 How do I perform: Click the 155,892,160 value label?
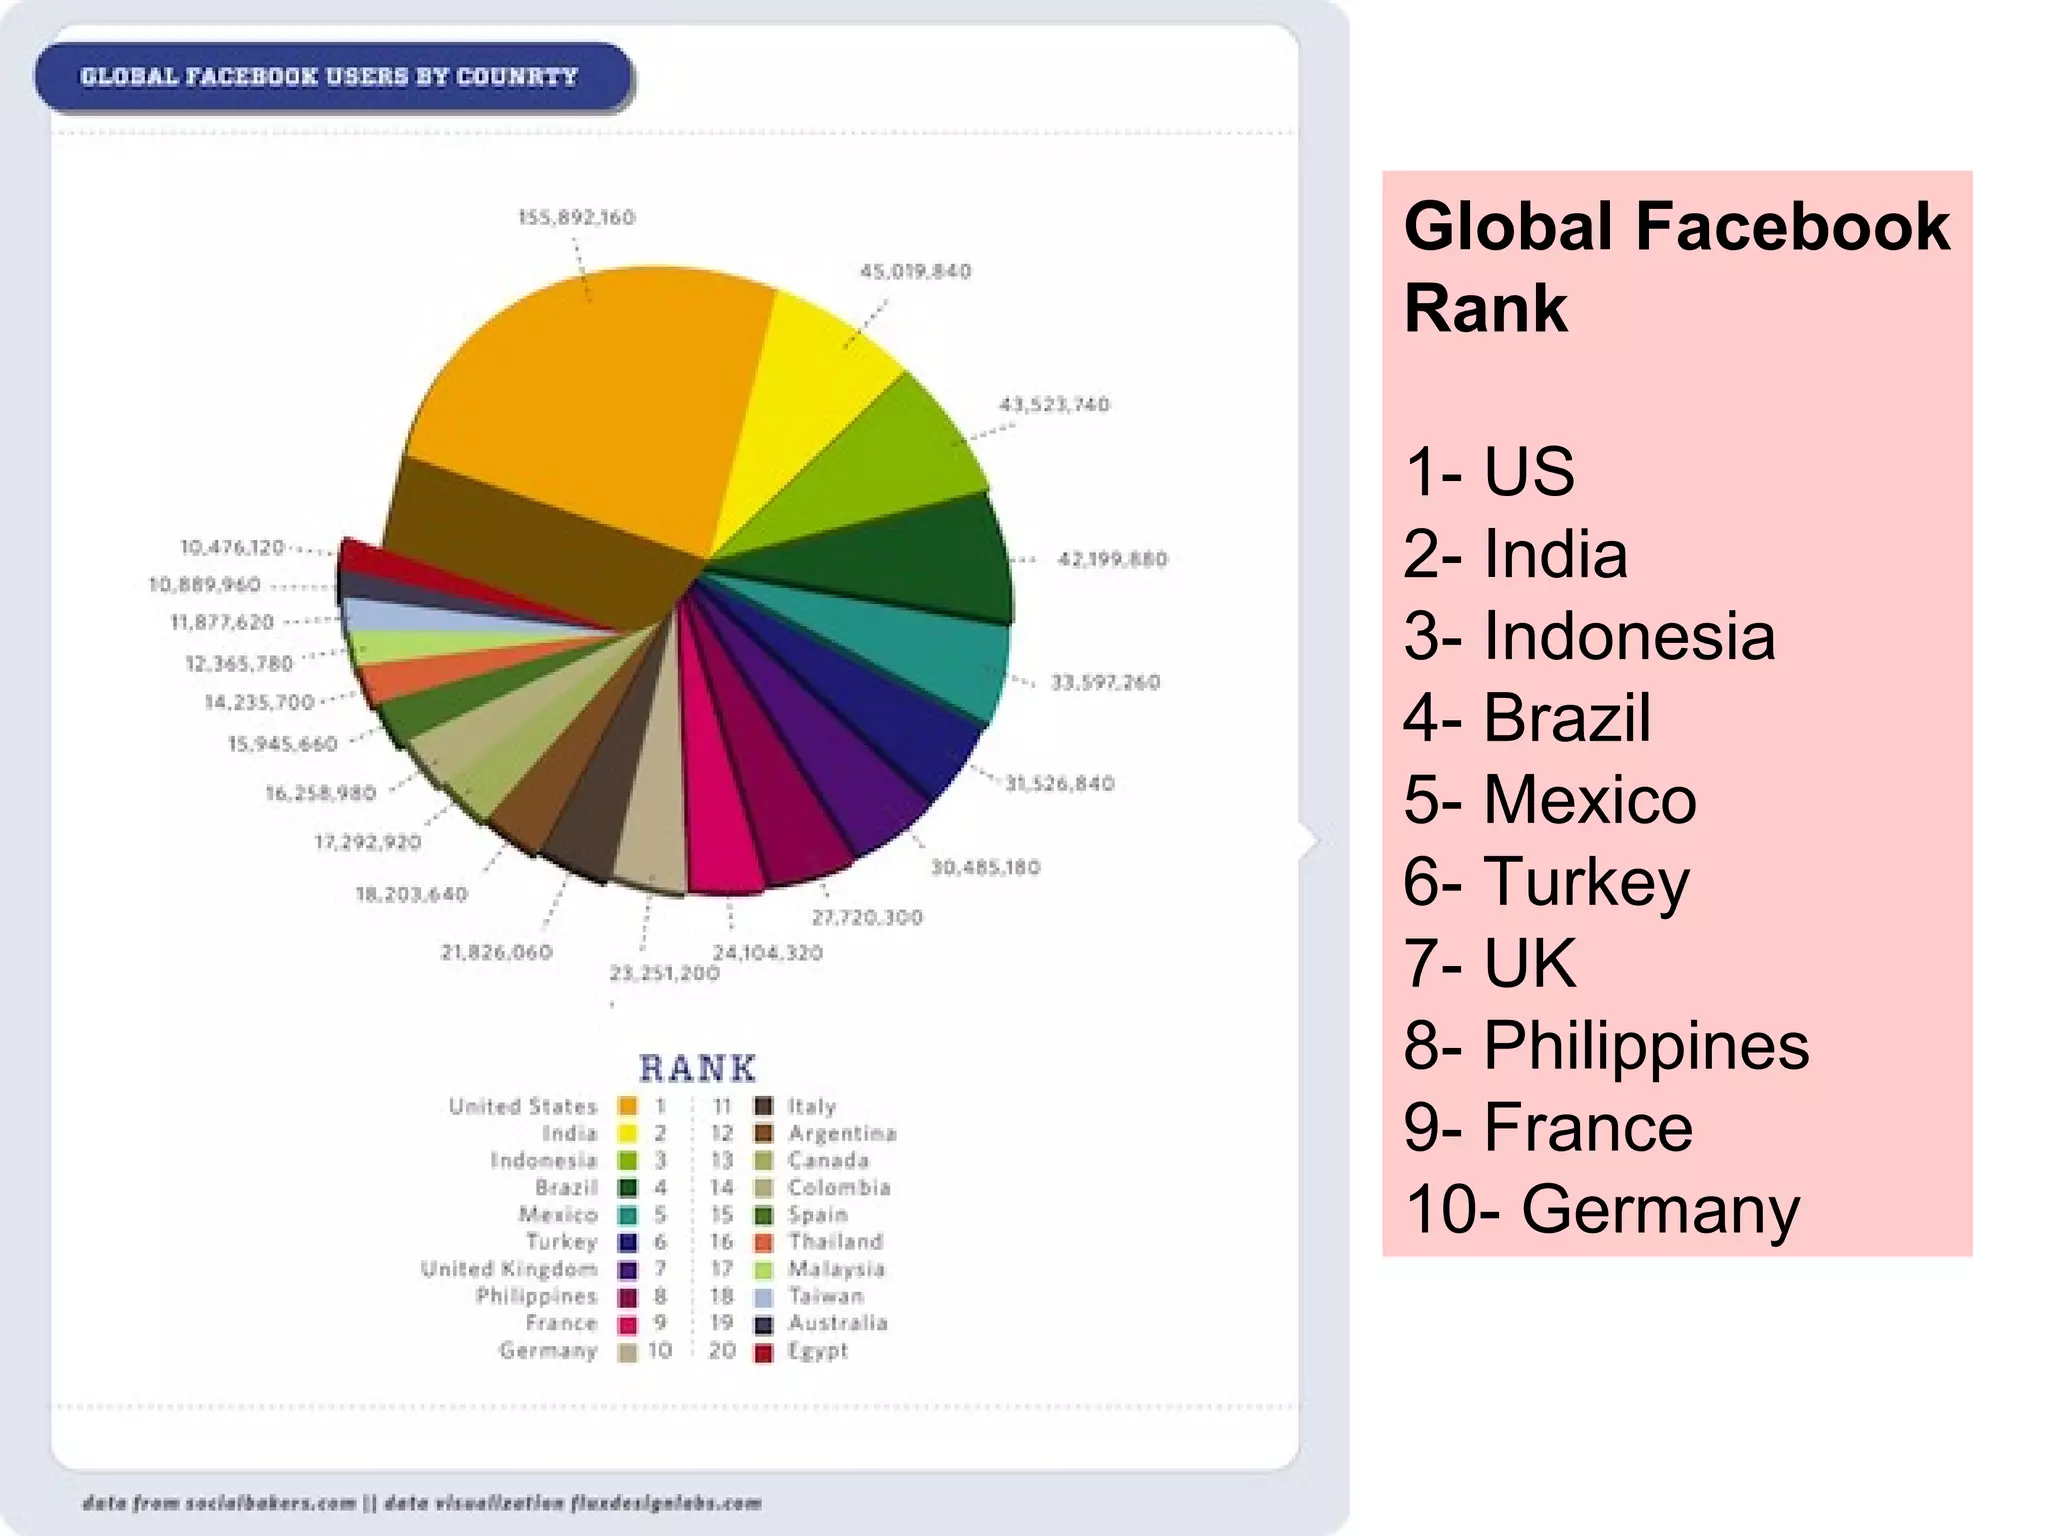click(576, 217)
